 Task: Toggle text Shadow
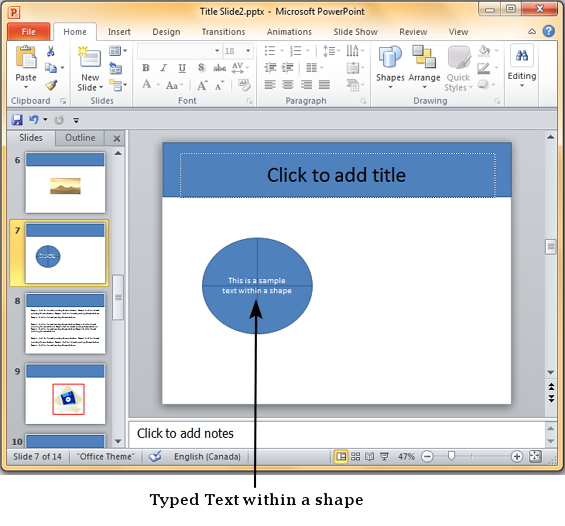(201, 68)
